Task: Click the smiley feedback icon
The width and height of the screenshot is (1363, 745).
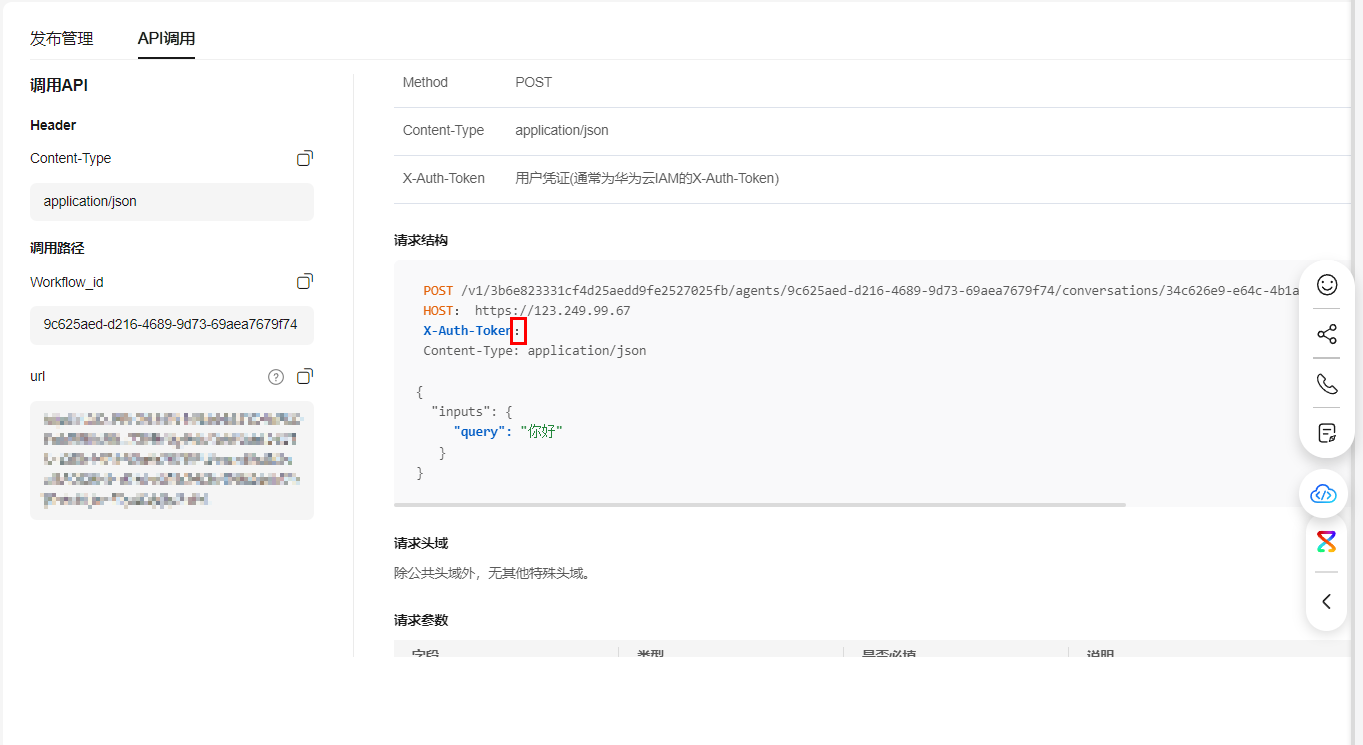Action: [1327, 285]
